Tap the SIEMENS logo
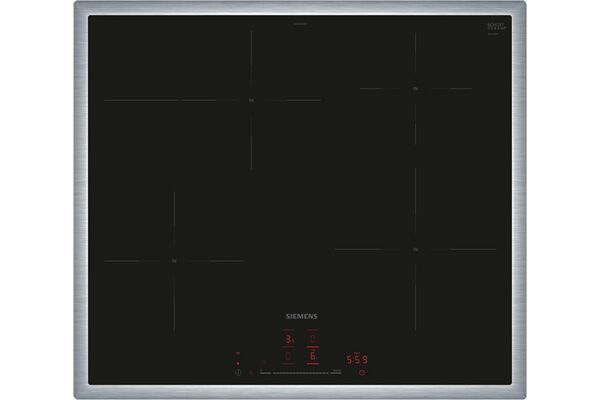The height and width of the screenshot is (400, 600). point(302,316)
